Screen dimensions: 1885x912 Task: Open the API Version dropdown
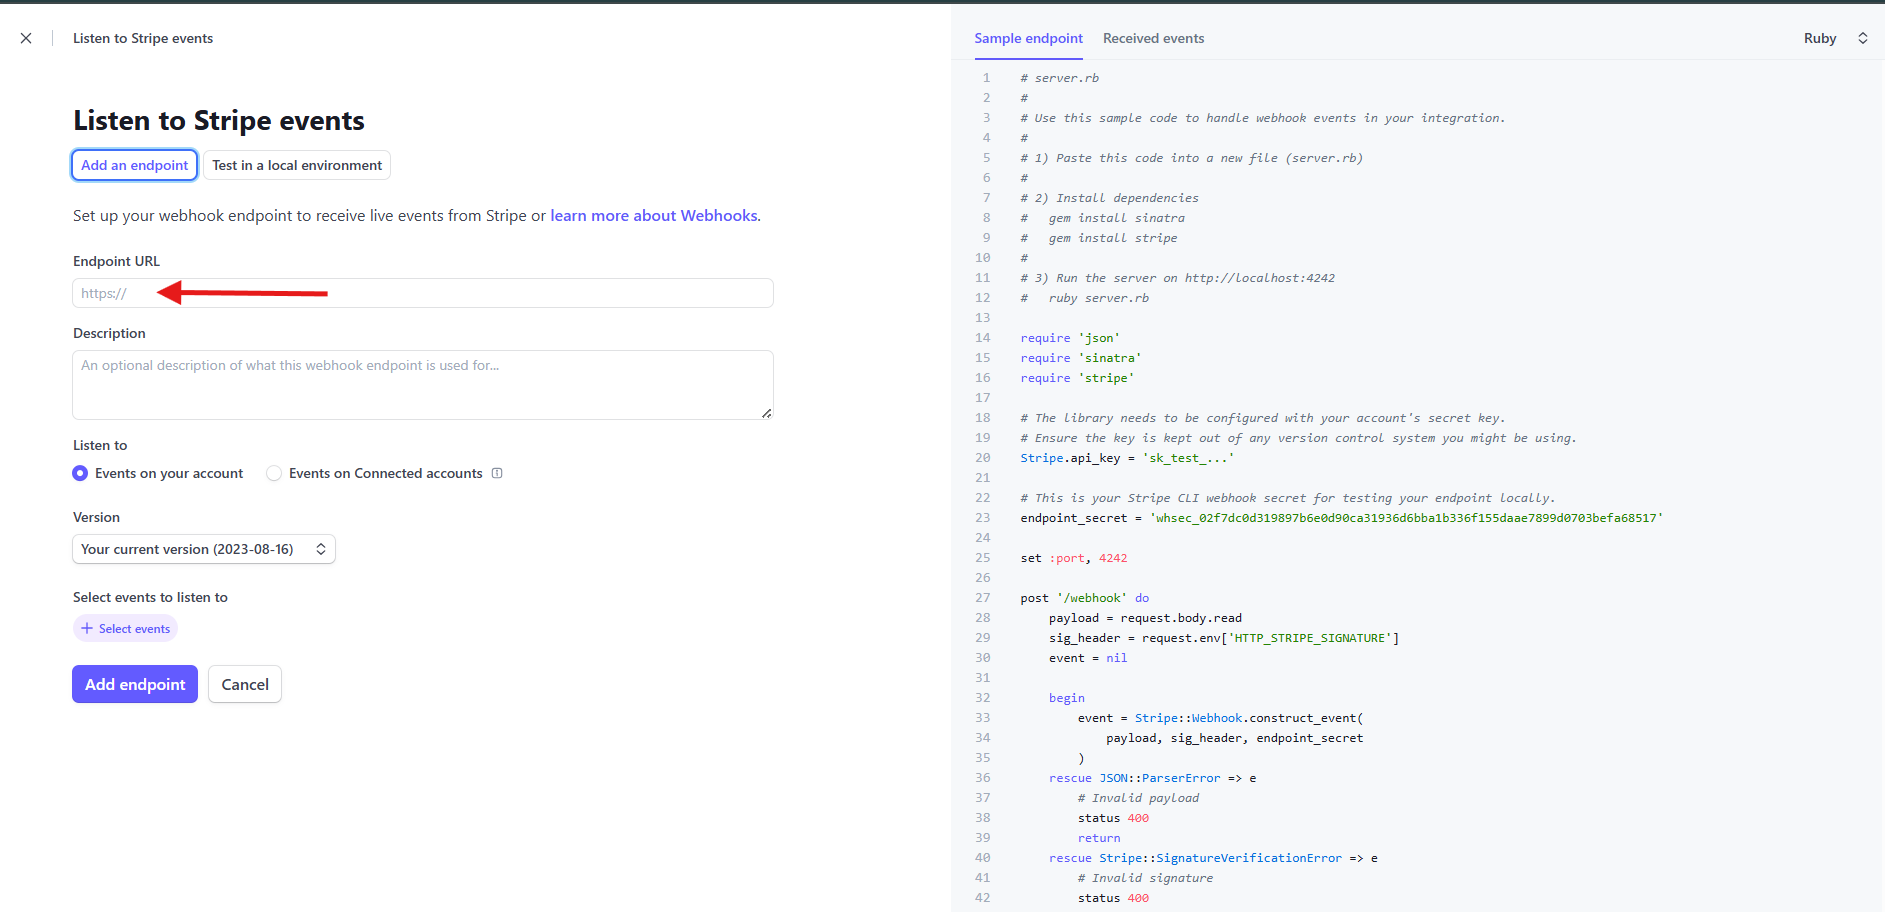203,549
